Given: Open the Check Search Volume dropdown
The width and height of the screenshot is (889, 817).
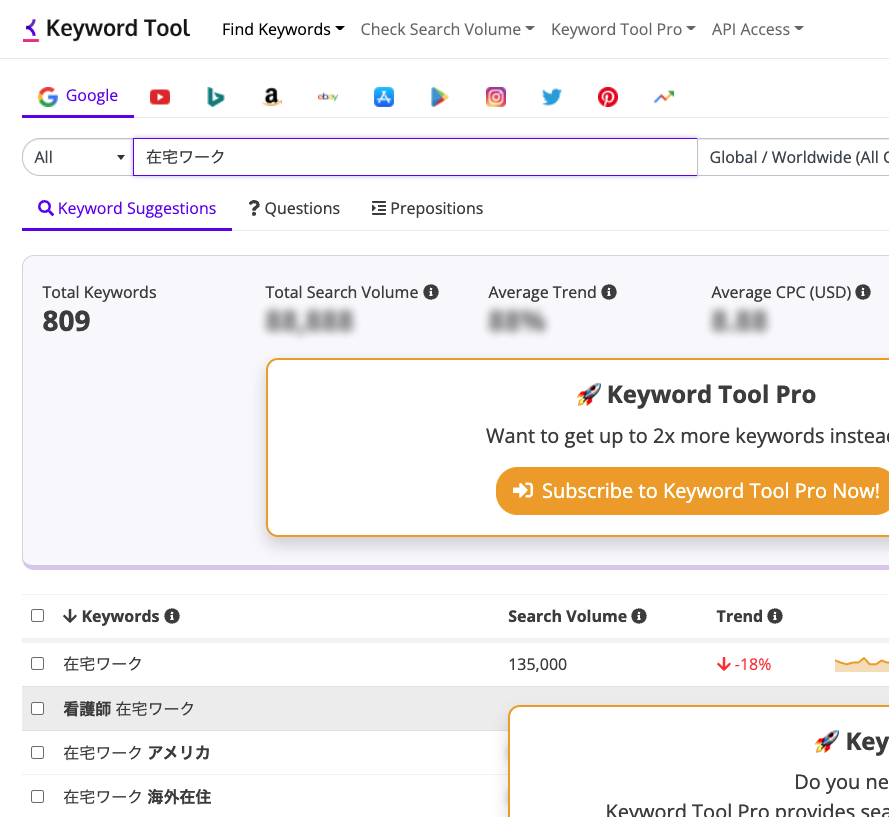Looking at the screenshot, I should click(447, 29).
